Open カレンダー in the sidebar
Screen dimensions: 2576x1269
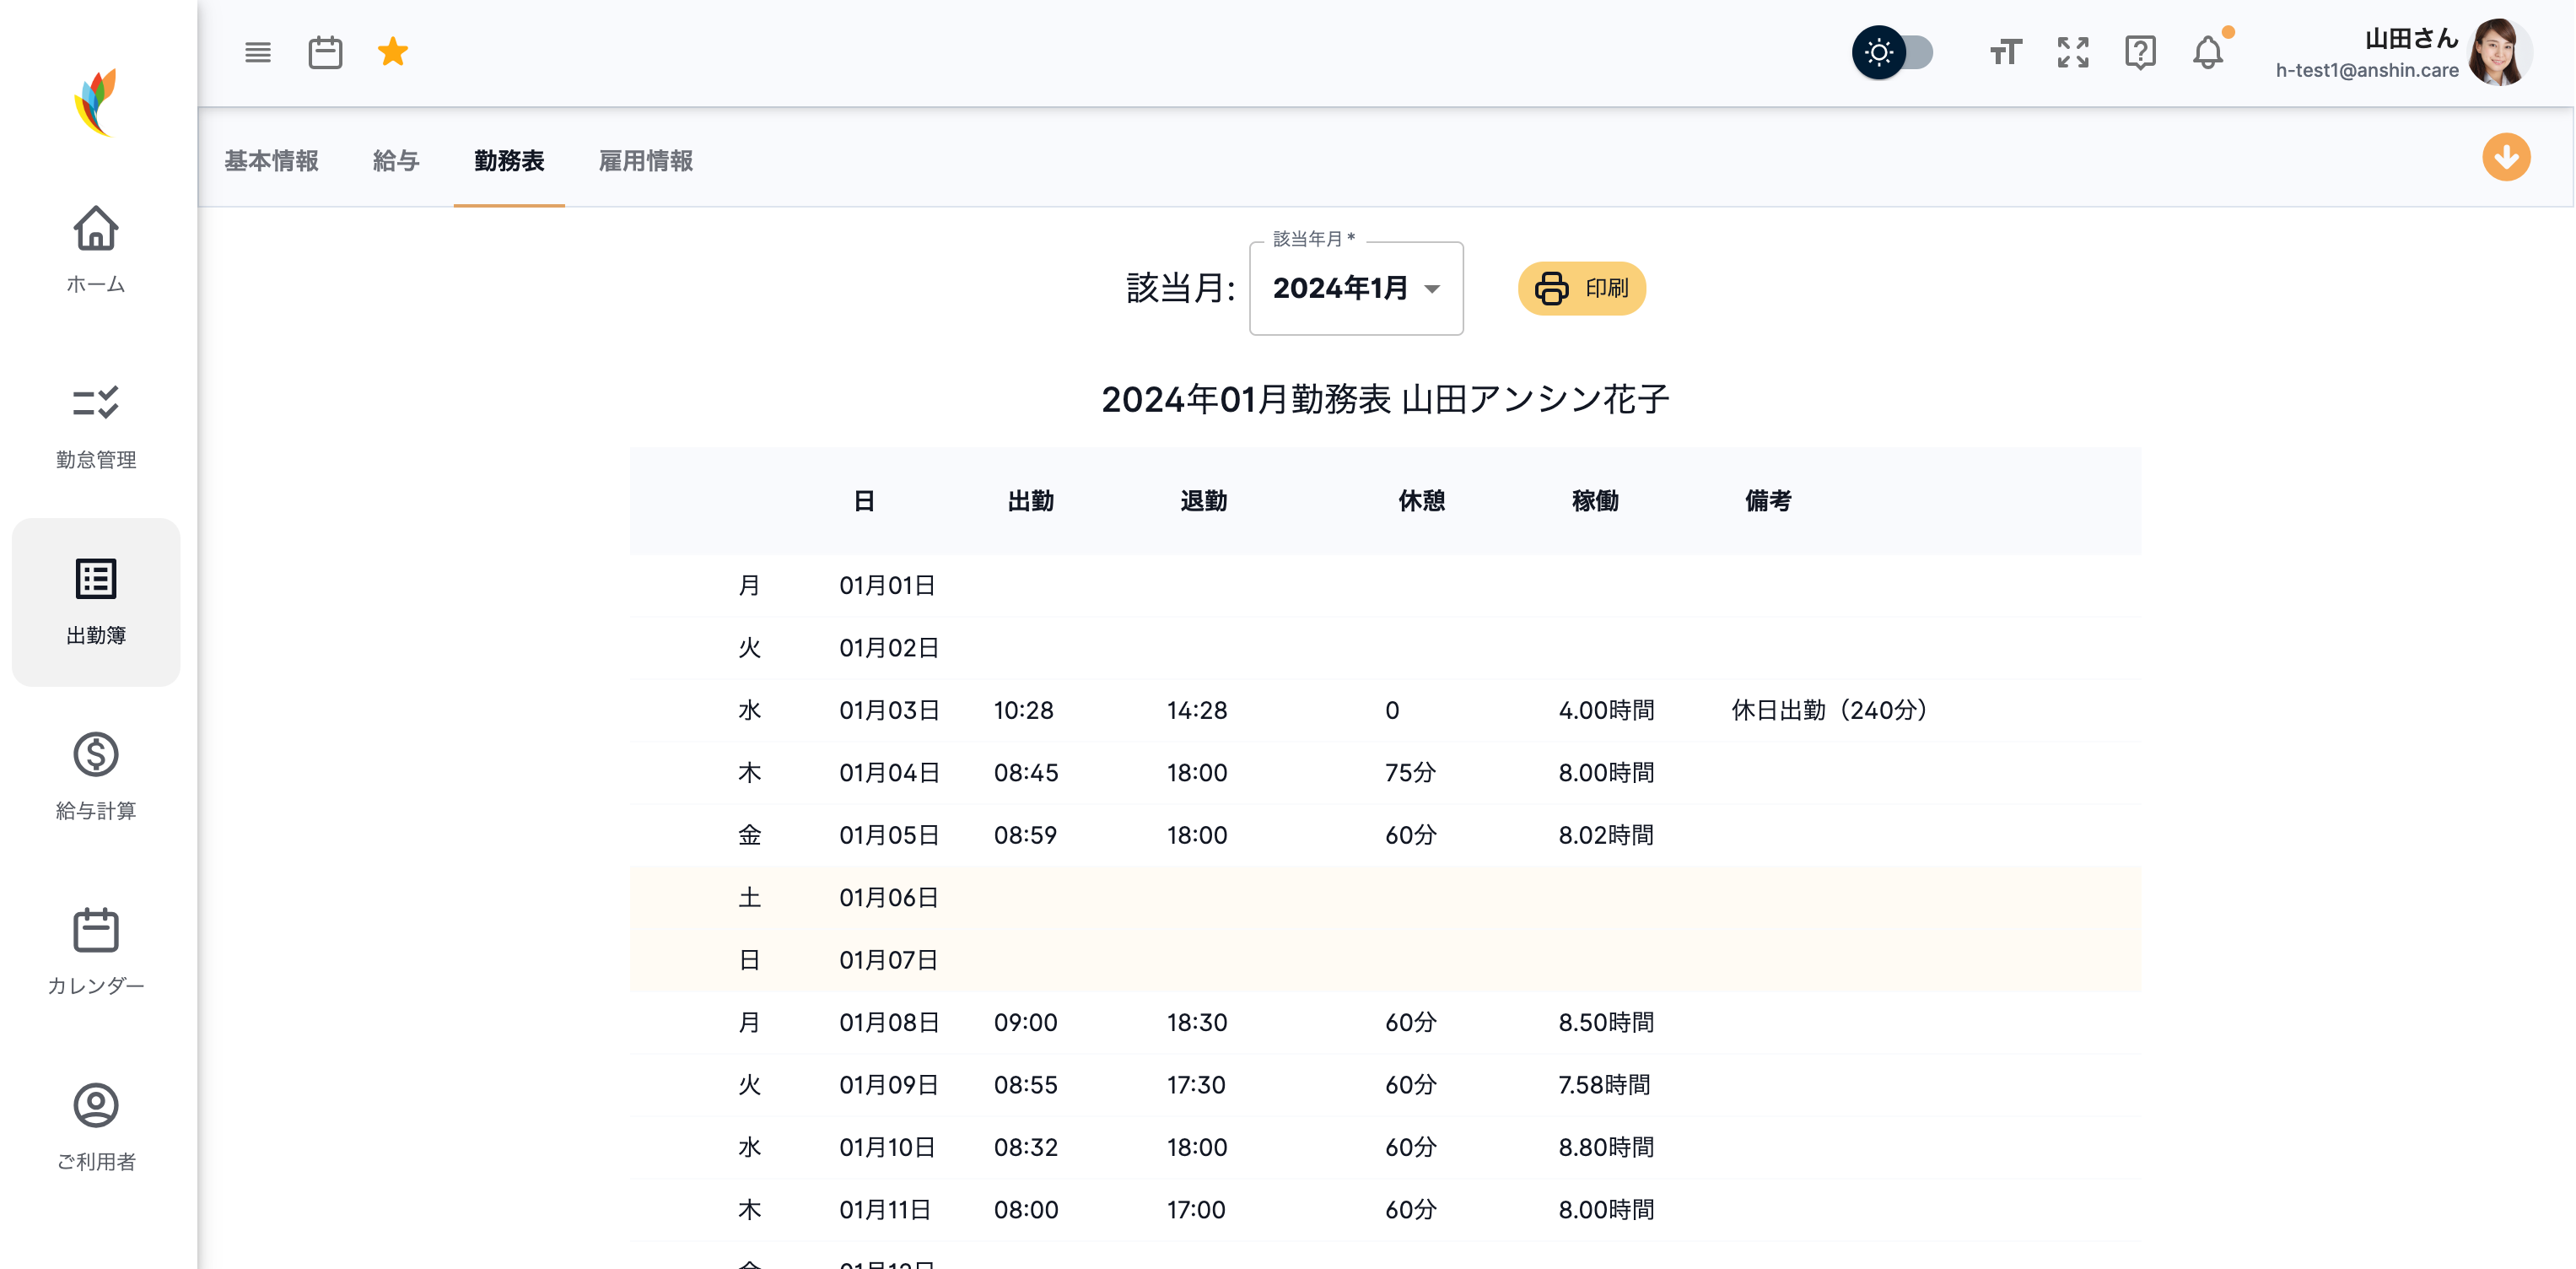pyautogui.click(x=96, y=951)
